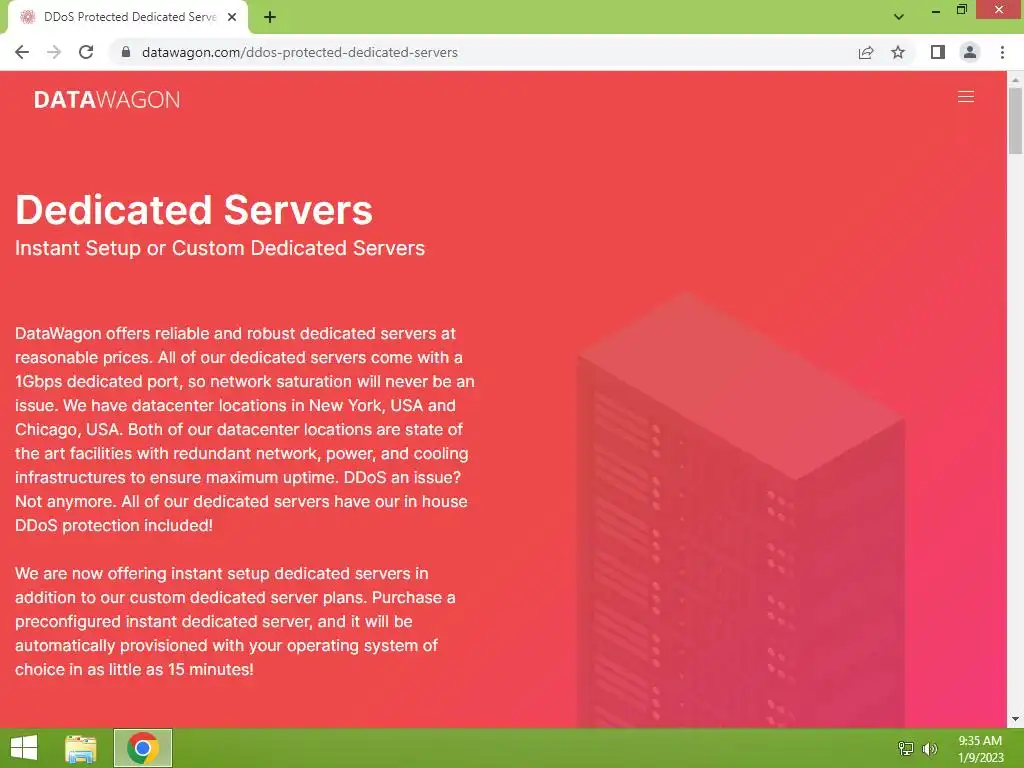The width and height of the screenshot is (1024, 768).
Task: Share this page icon
Action: 866,52
